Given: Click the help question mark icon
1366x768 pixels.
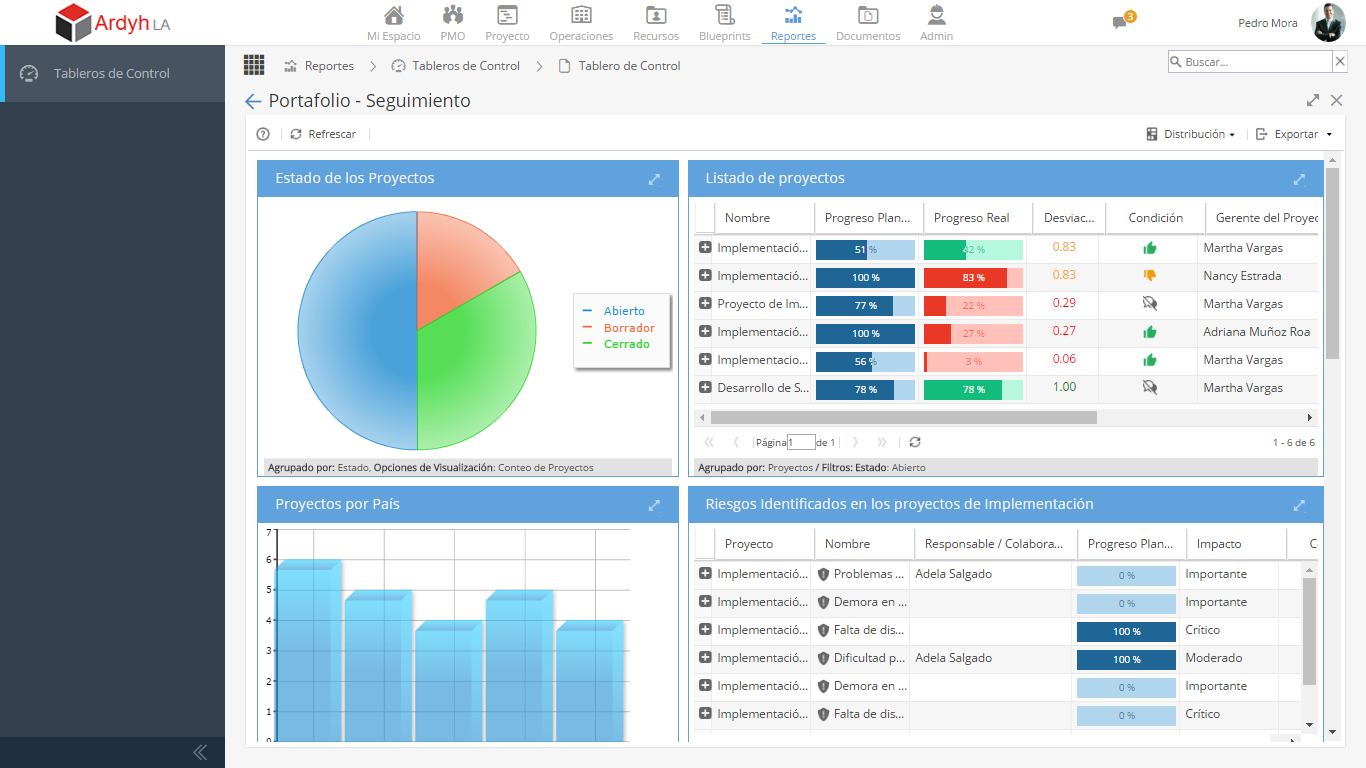Looking at the screenshot, I should (x=263, y=134).
